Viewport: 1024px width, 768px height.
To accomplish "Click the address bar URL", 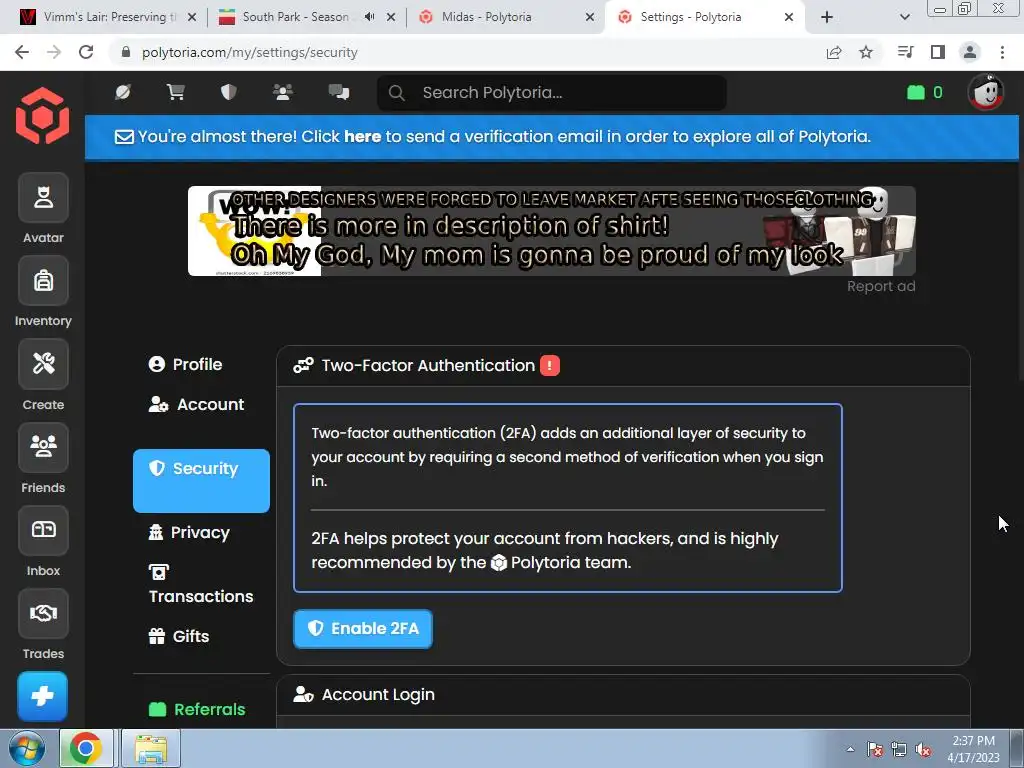I will click(249, 52).
